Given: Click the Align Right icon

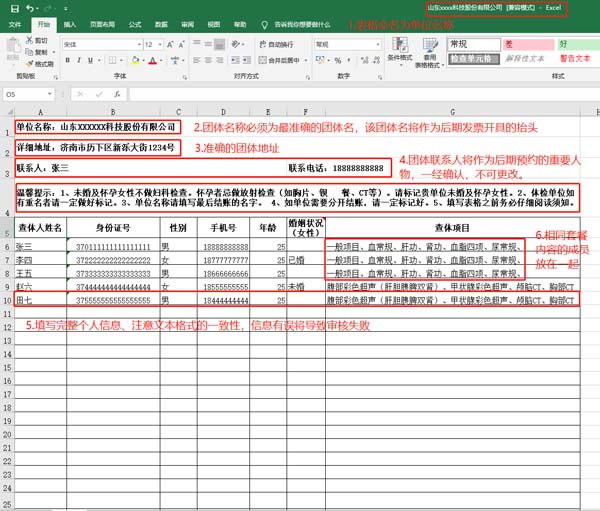Looking at the screenshot, I should (220, 60).
